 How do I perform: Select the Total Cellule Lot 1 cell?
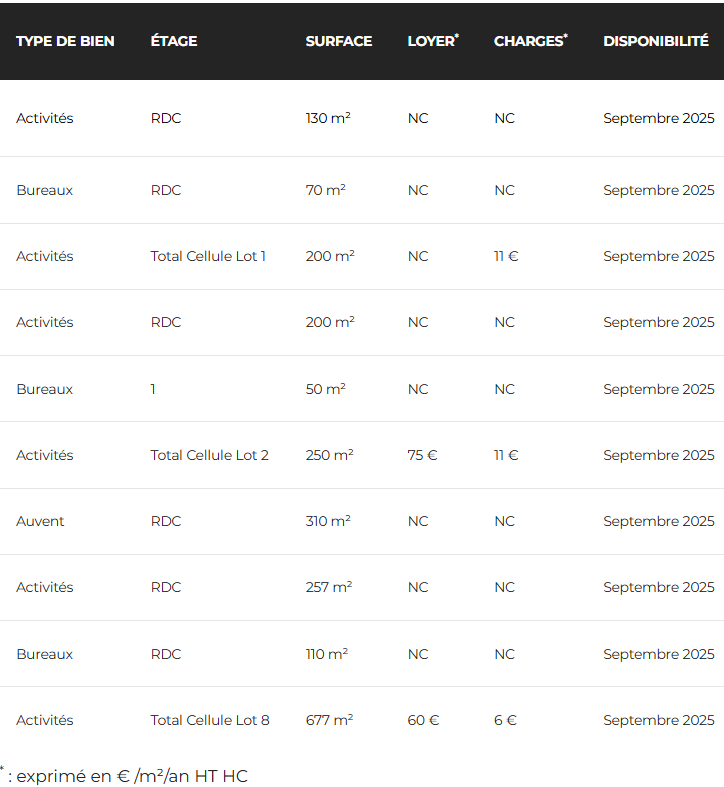208,256
